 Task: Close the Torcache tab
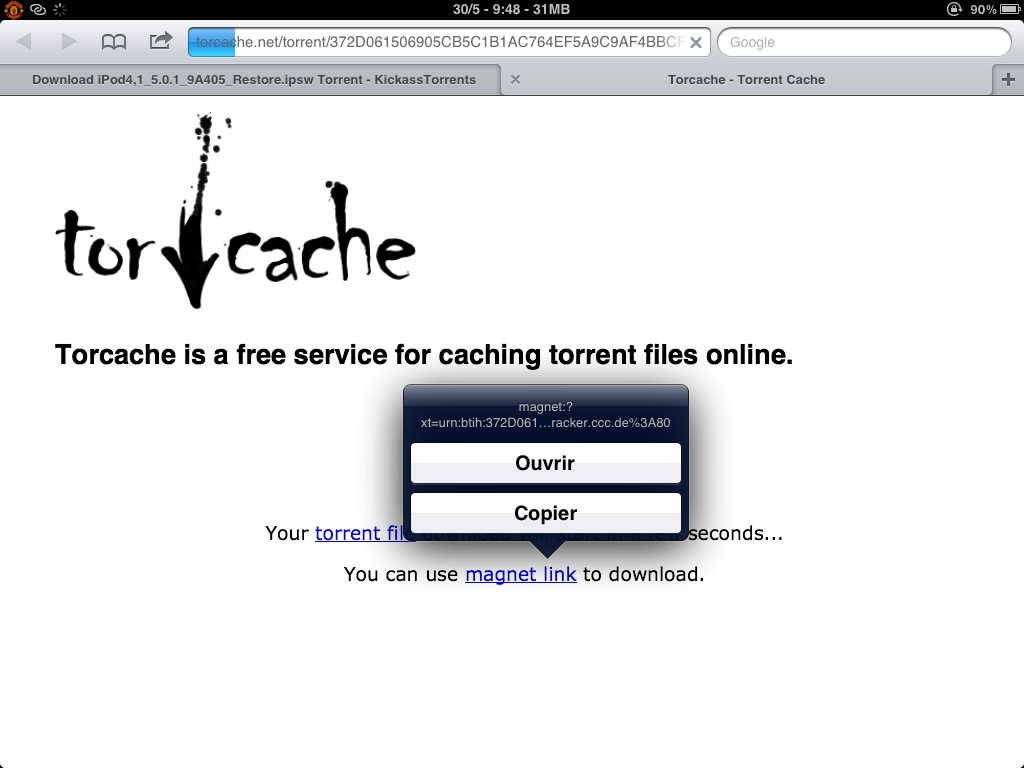[x=515, y=80]
